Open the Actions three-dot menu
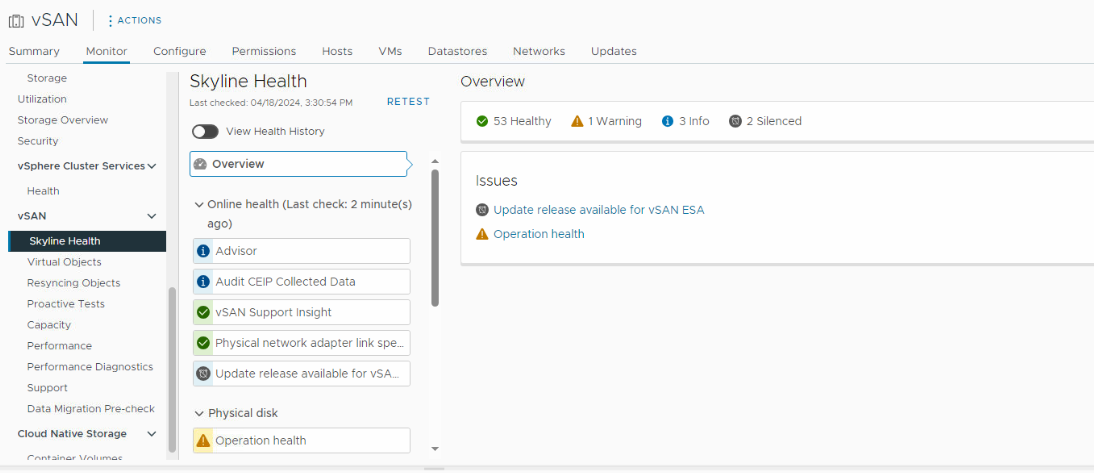 coord(135,20)
